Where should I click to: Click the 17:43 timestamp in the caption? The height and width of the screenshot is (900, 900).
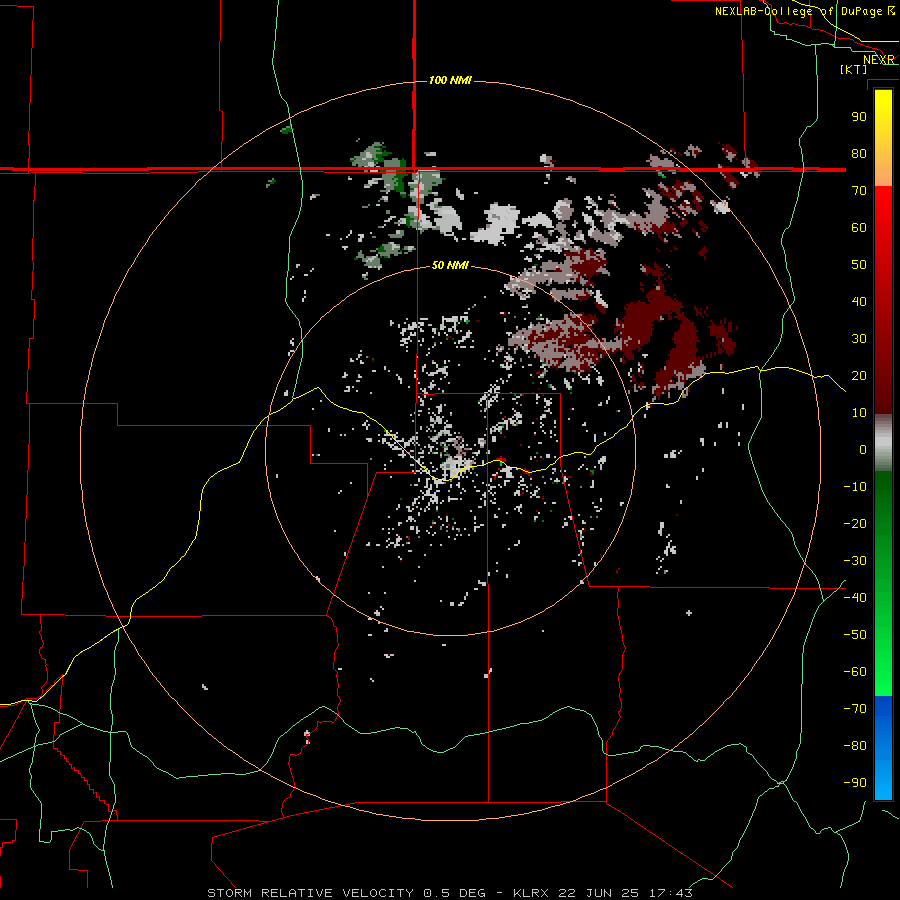[671, 893]
